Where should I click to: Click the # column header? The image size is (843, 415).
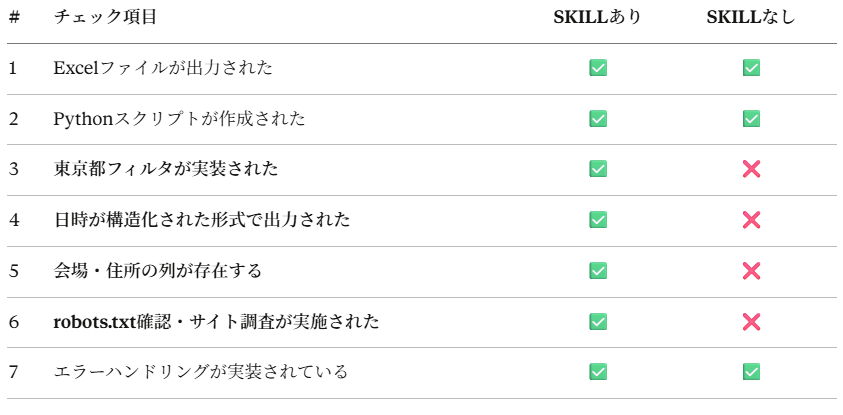click(14, 17)
